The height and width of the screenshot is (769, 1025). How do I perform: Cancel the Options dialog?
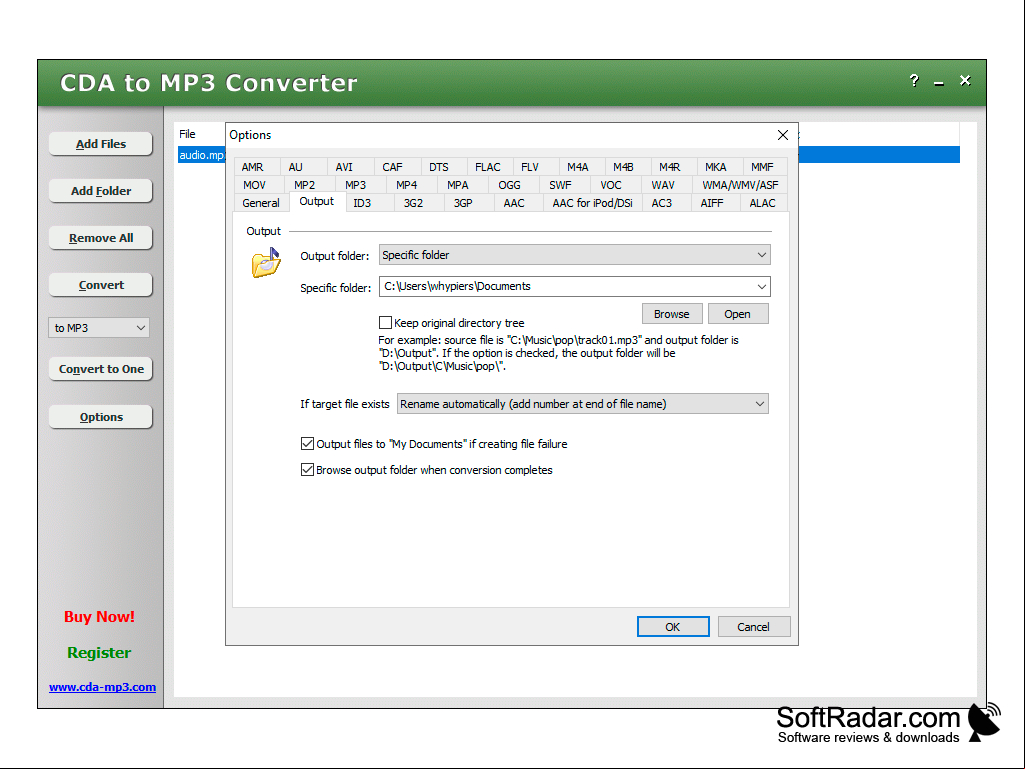pos(753,627)
